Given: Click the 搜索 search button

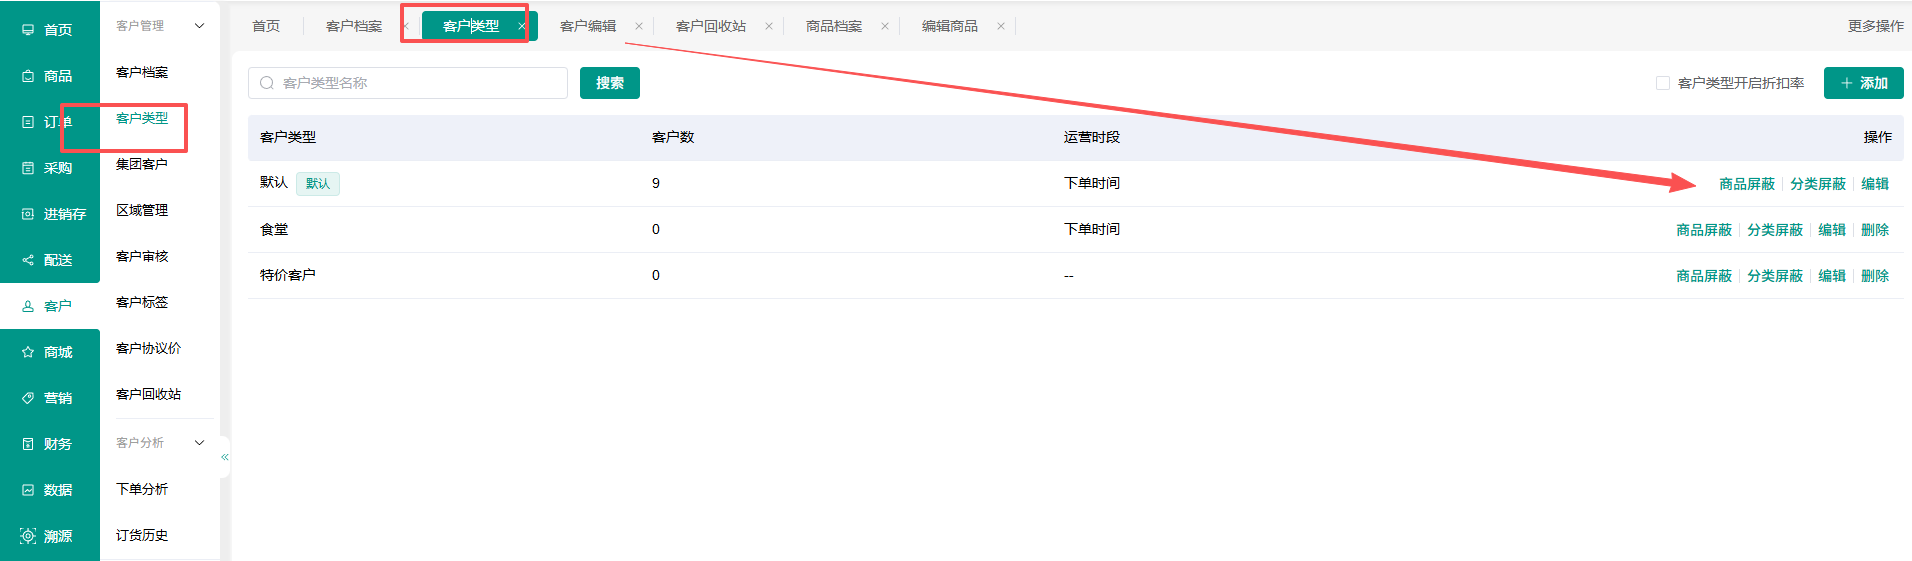Looking at the screenshot, I should click(x=610, y=83).
